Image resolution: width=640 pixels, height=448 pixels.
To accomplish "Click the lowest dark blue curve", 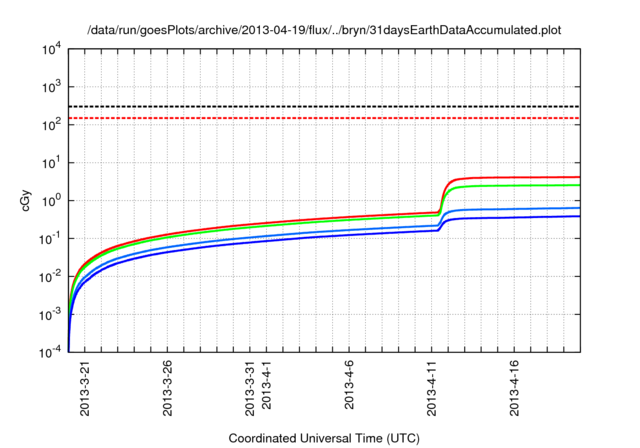I will 520,217.
